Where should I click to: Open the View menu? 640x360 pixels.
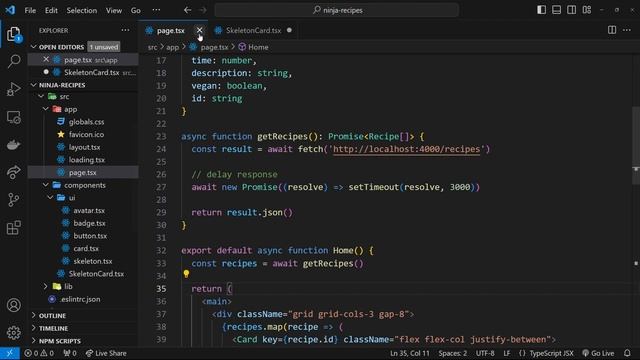coord(114,10)
